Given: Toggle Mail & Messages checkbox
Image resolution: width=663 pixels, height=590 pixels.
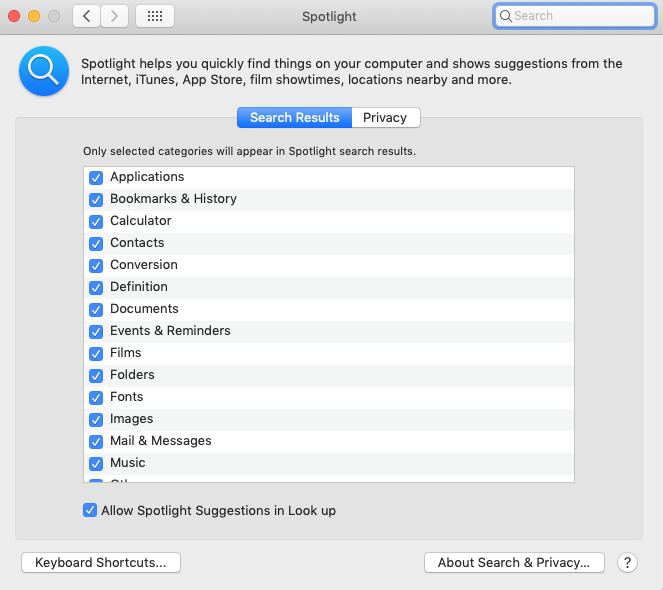Looking at the screenshot, I should [x=96, y=442].
